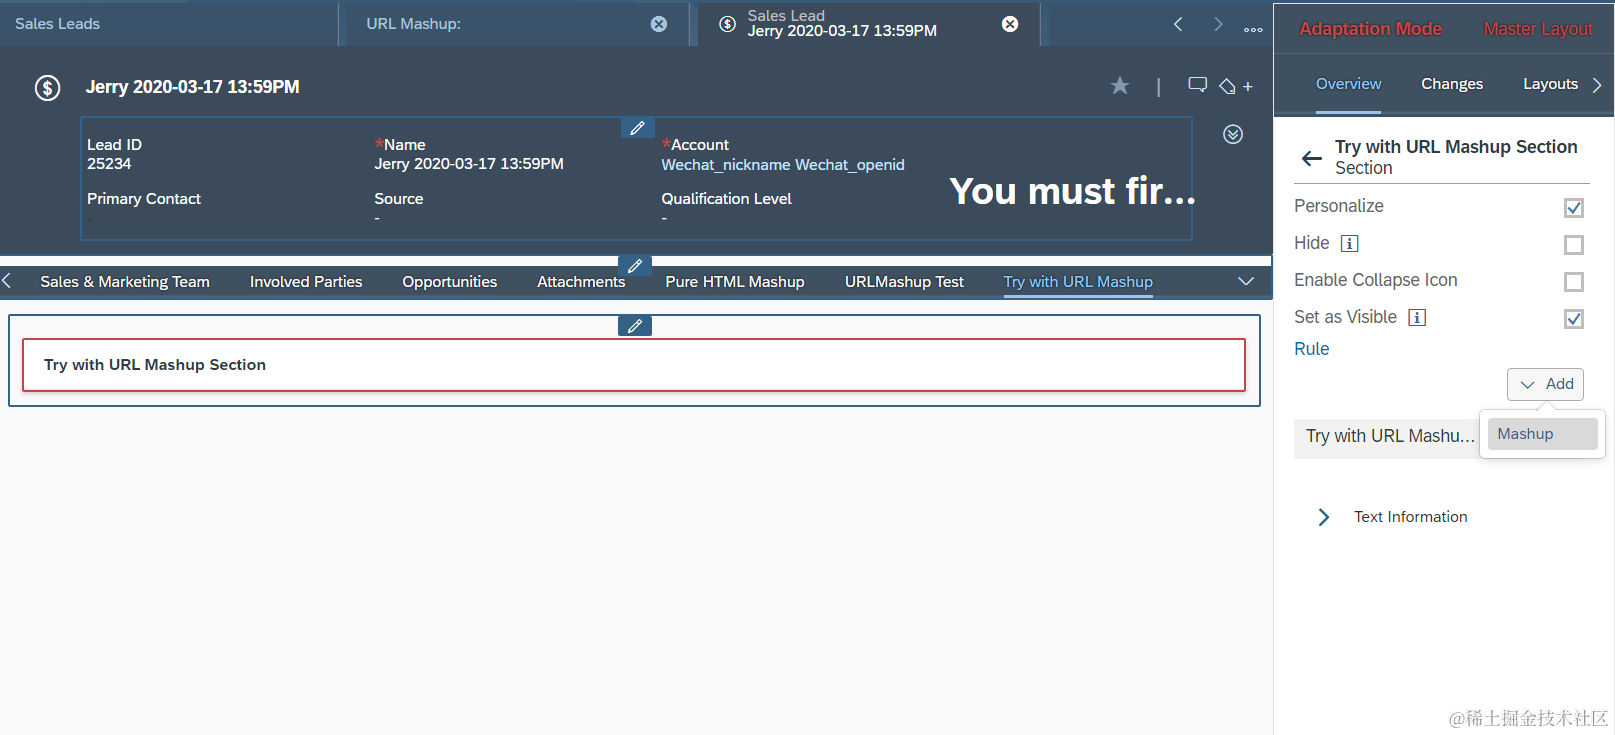Click the Source field label

point(399,199)
